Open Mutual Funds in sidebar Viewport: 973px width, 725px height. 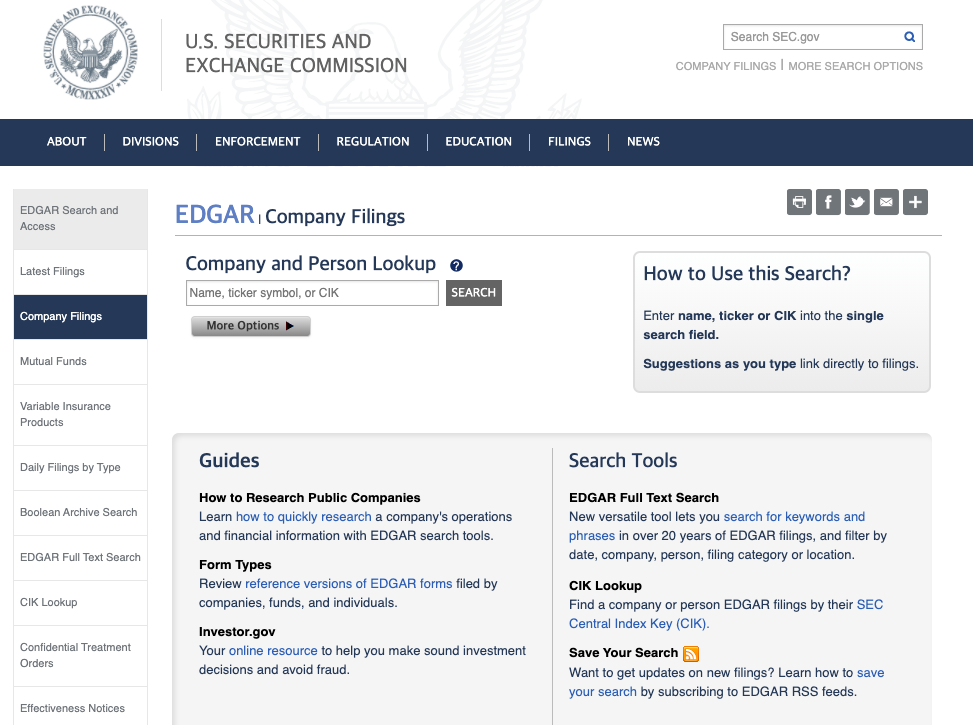(x=81, y=361)
